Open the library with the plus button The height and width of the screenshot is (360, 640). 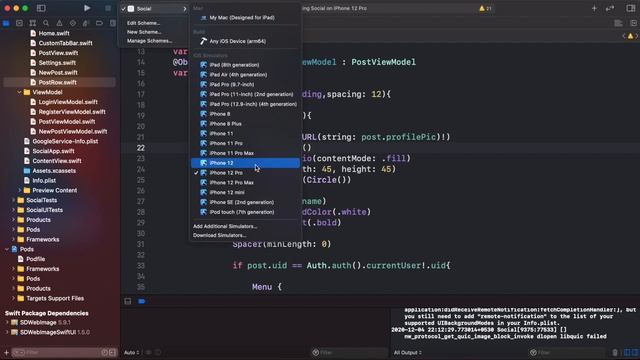pyautogui.click(x=594, y=8)
